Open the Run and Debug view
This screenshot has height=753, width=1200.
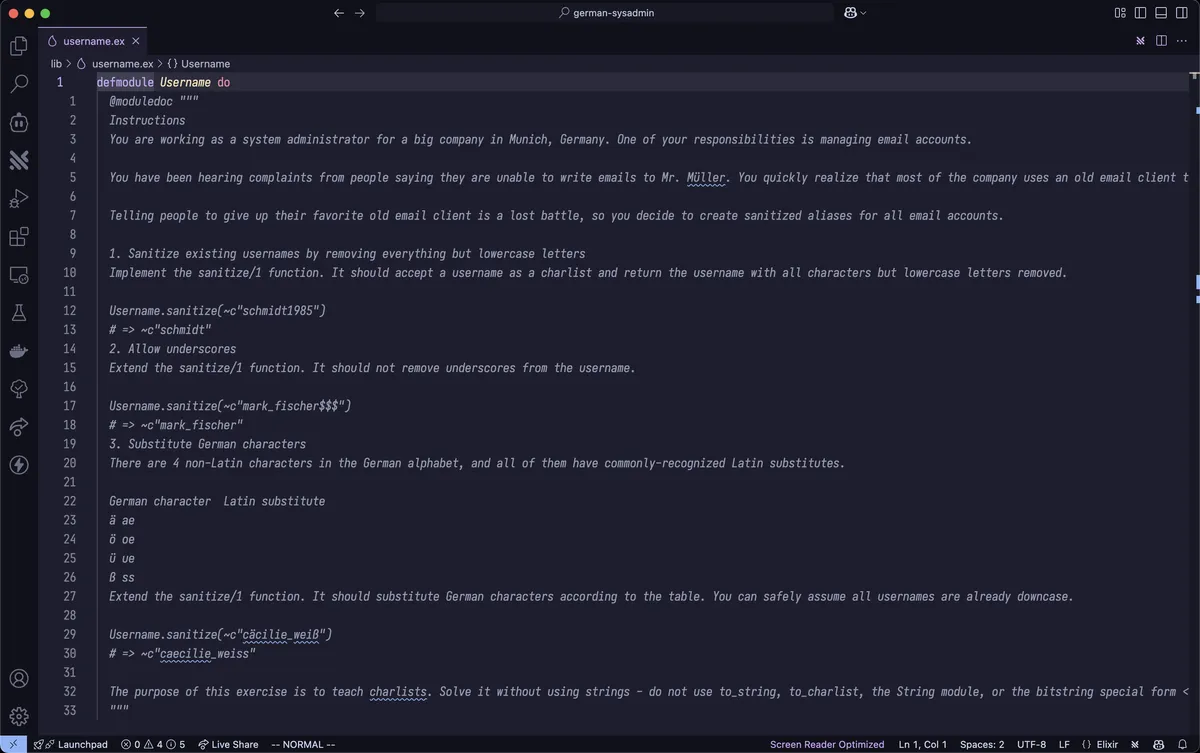pyautogui.click(x=19, y=198)
